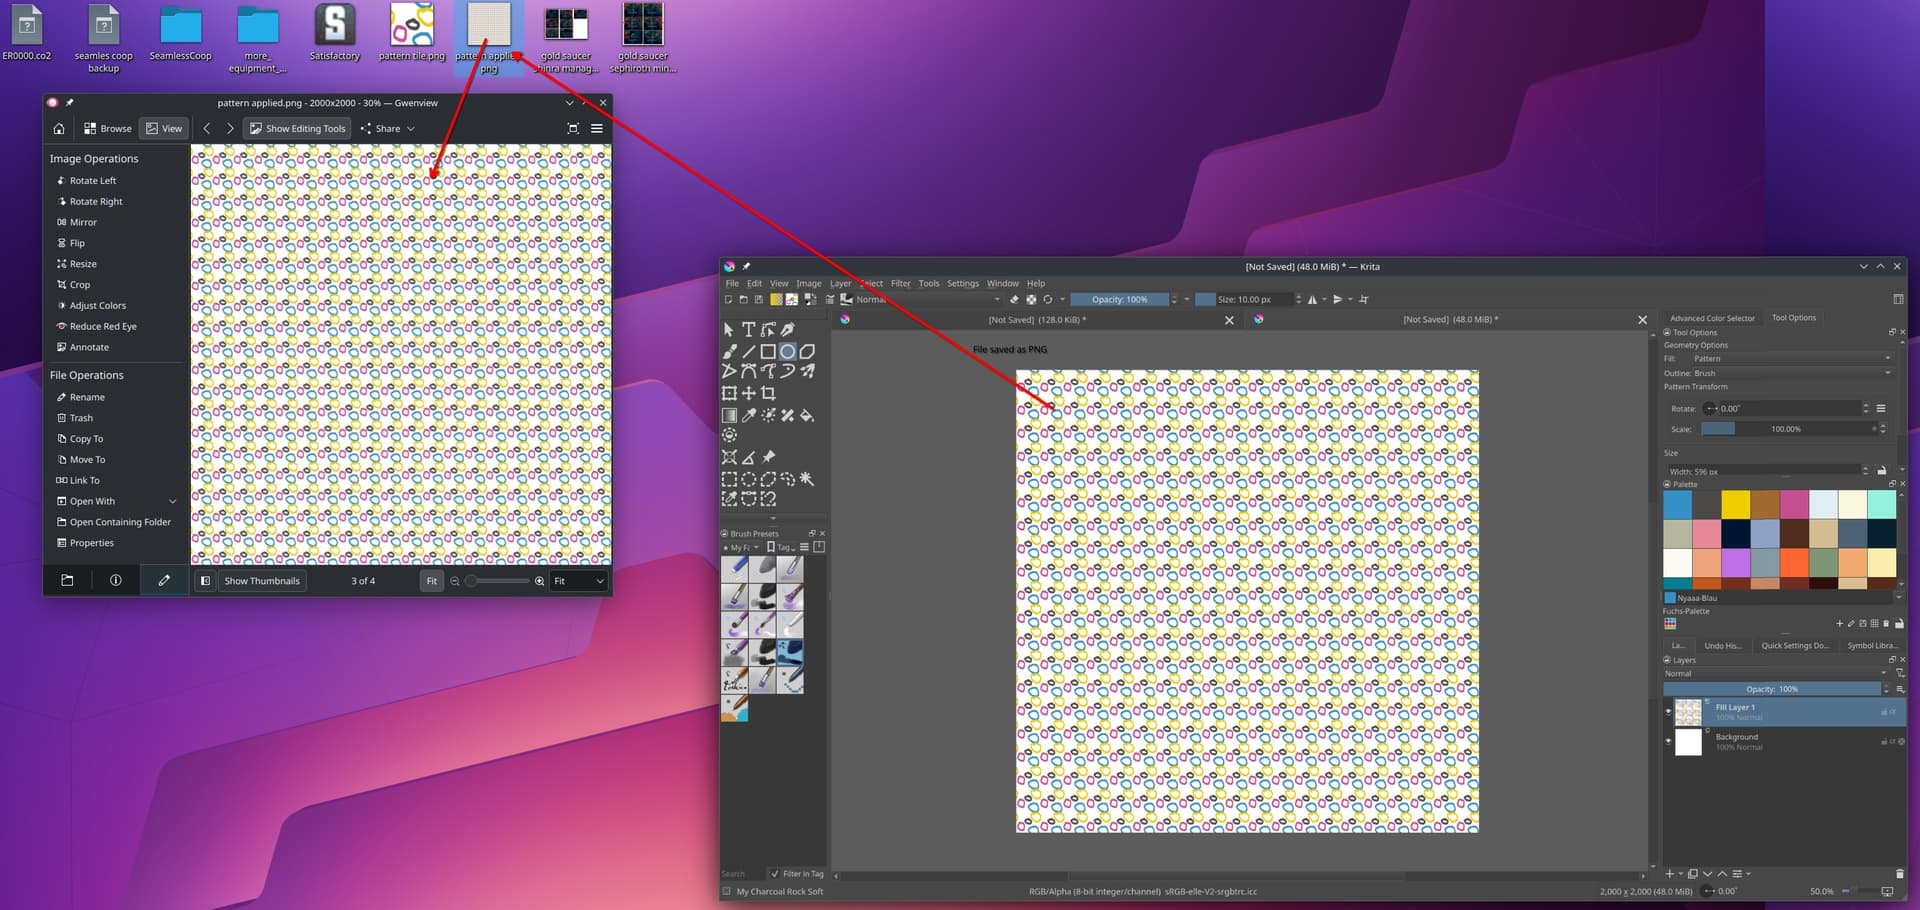Click Open Containing Folder in Gwenview
Image resolution: width=1920 pixels, height=910 pixels.
pyautogui.click(x=120, y=522)
